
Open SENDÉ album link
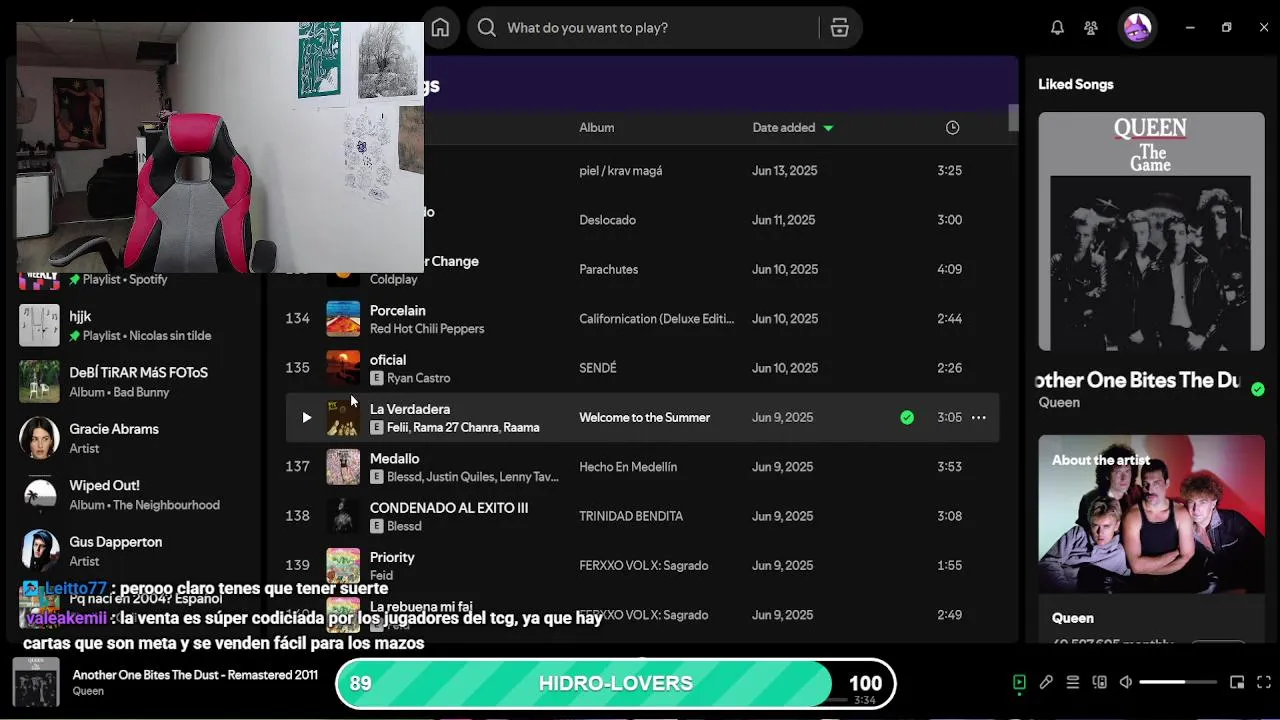click(598, 368)
